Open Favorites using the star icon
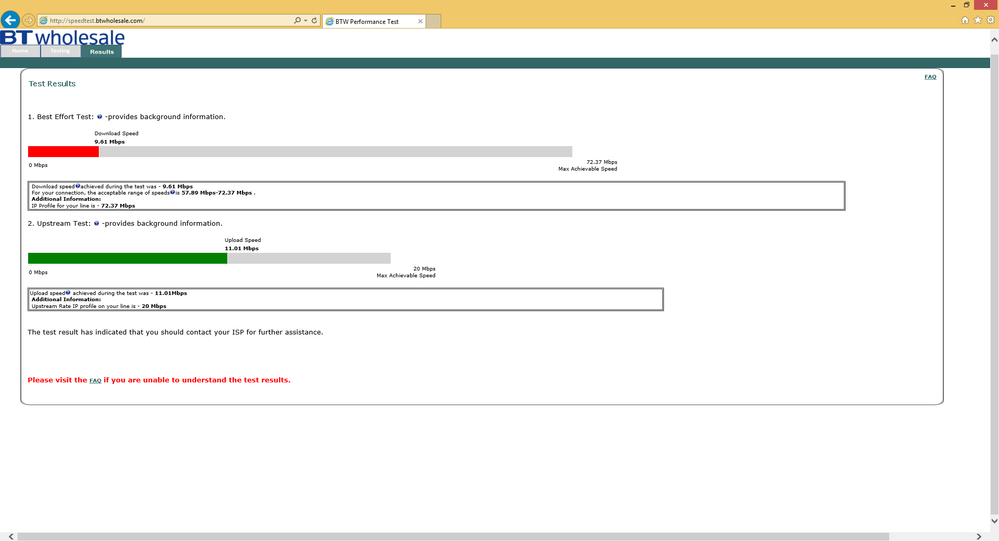Image resolution: width=999 pixels, height=541 pixels. tap(978, 20)
